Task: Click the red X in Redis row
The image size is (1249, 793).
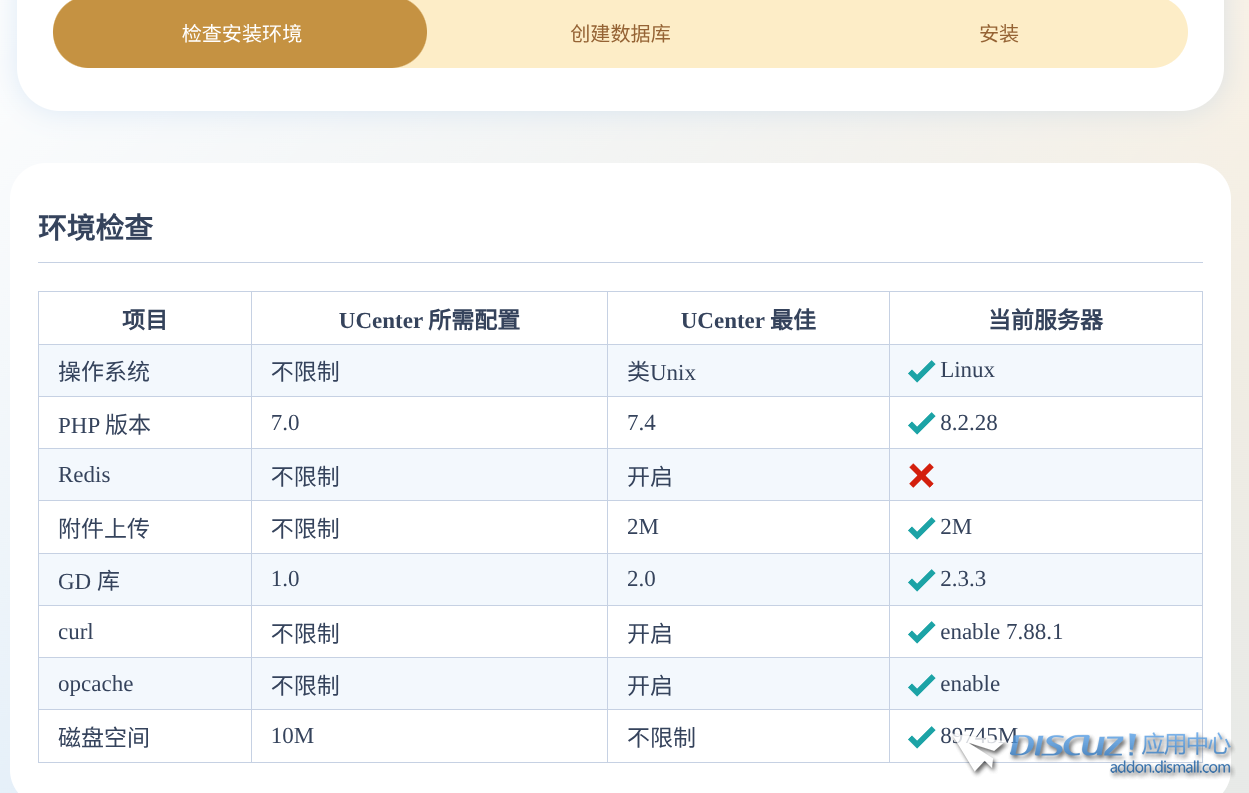Action: tap(921, 475)
